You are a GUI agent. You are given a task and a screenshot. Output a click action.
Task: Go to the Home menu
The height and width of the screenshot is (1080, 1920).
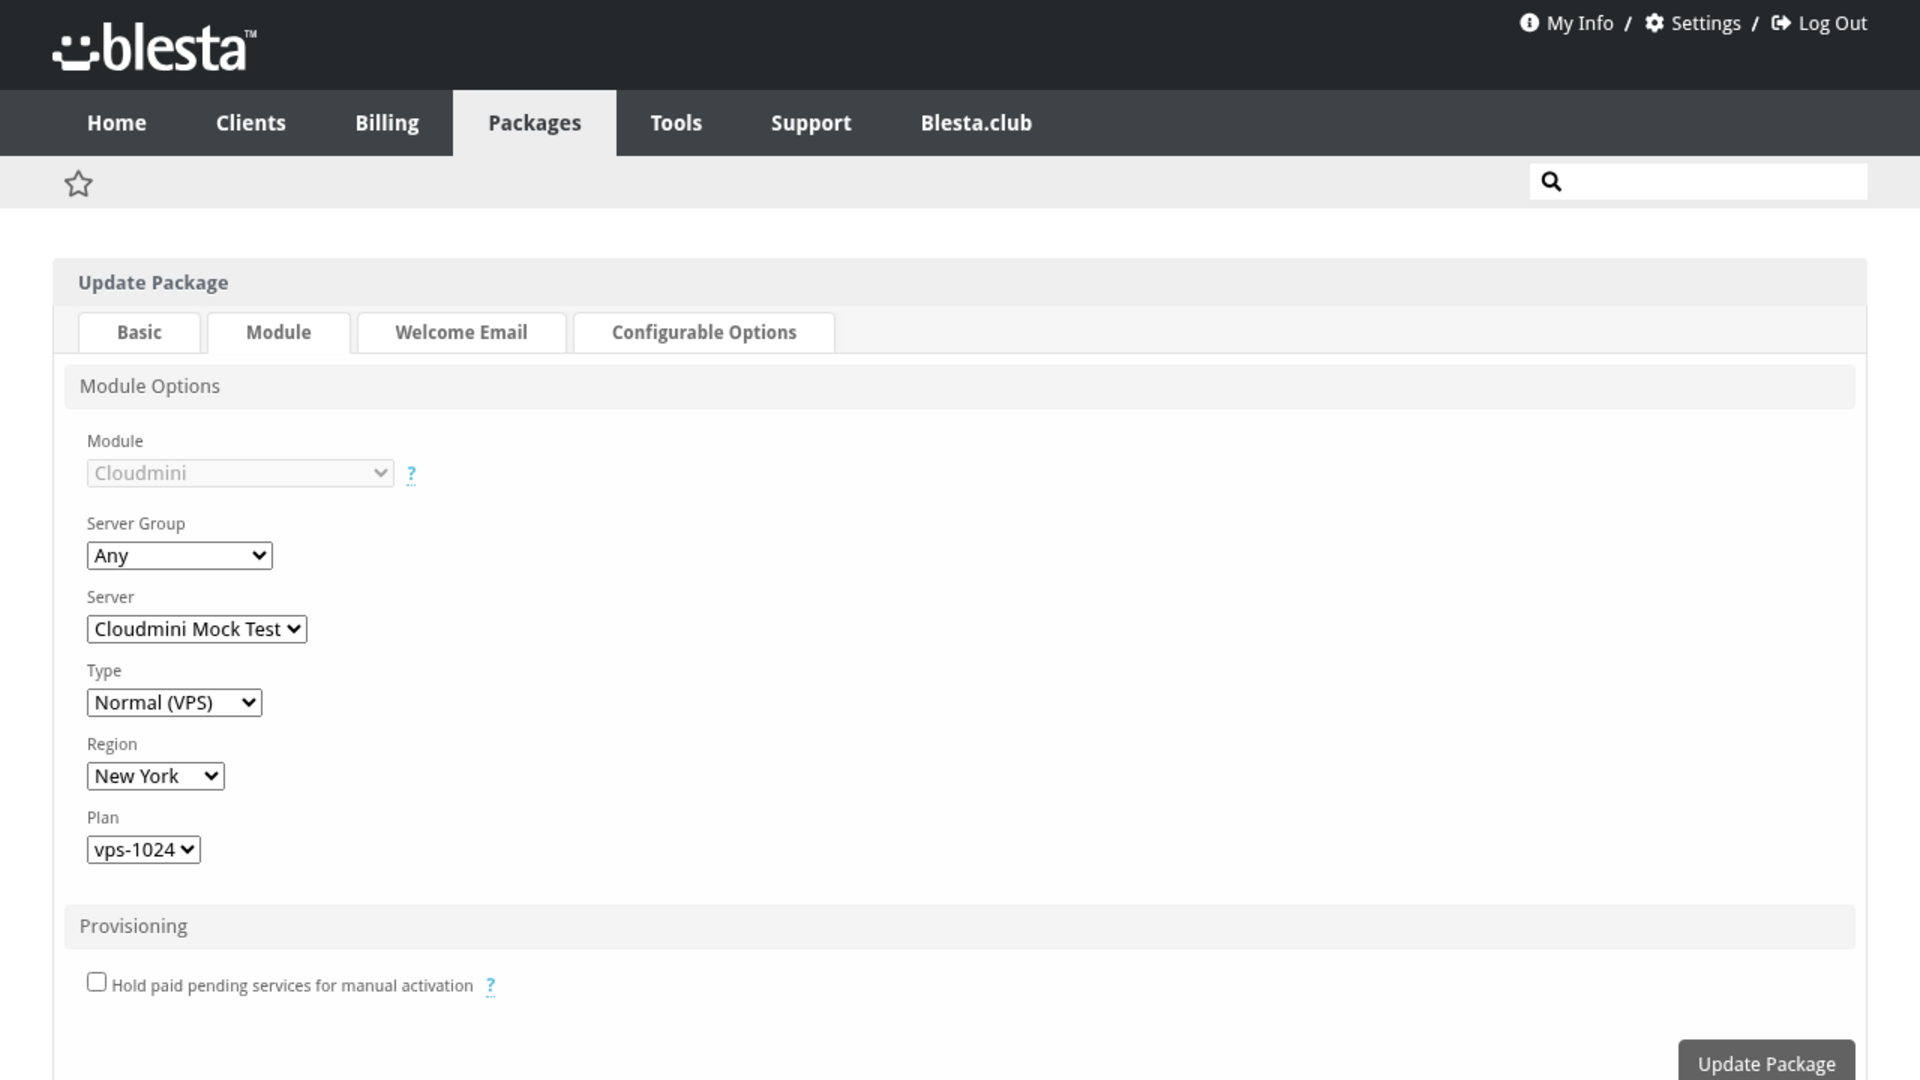[x=116, y=123]
